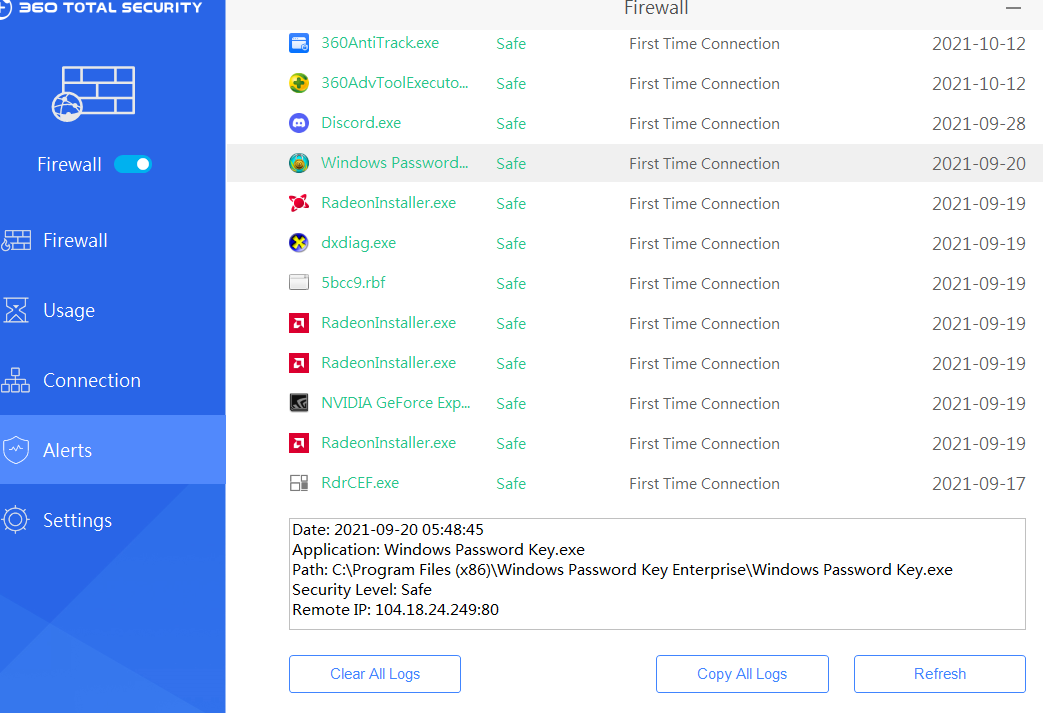The width and height of the screenshot is (1043, 713).
Task: Click the 360AntiTrack.exe application icon
Action: pos(299,43)
